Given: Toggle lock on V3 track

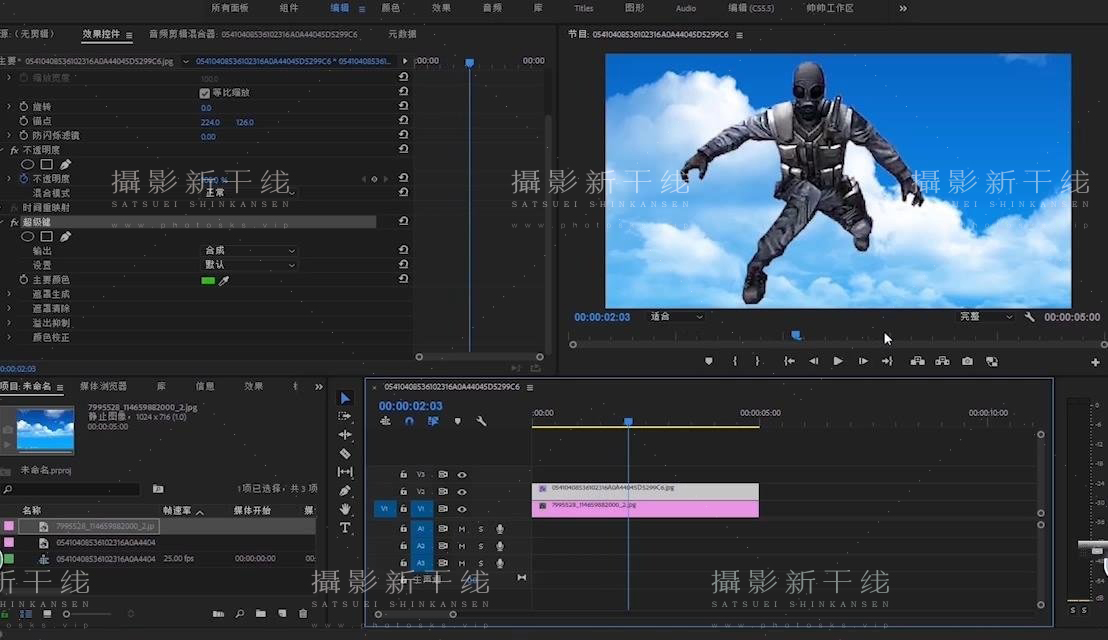Looking at the screenshot, I should tap(403, 475).
